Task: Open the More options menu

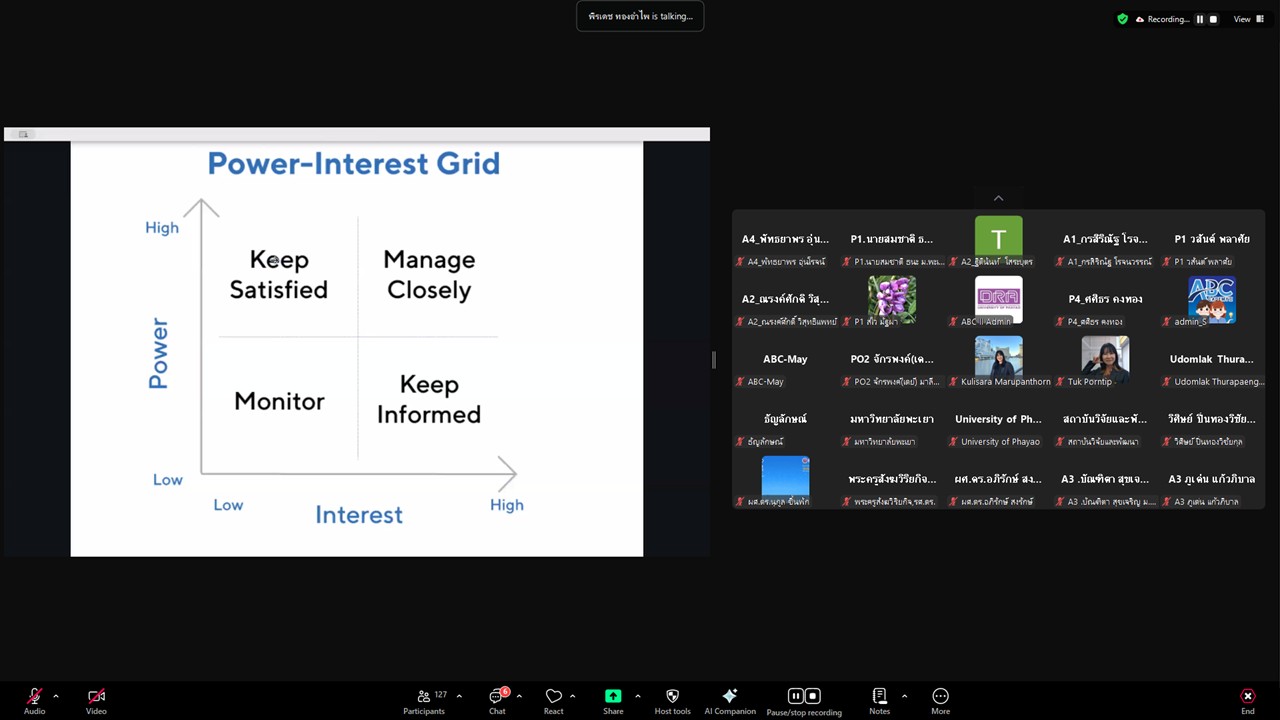Action: (940, 700)
